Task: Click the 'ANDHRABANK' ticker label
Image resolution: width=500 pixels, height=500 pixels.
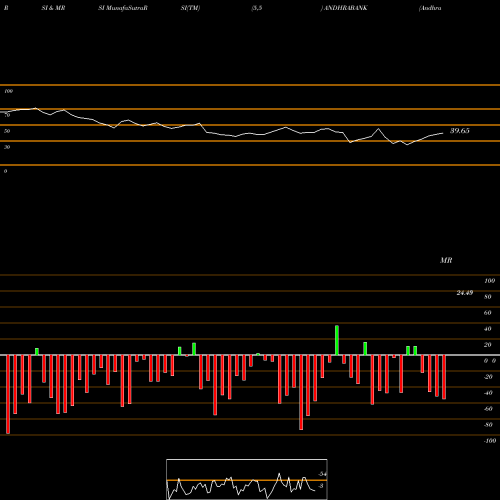Action: click(346, 8)
